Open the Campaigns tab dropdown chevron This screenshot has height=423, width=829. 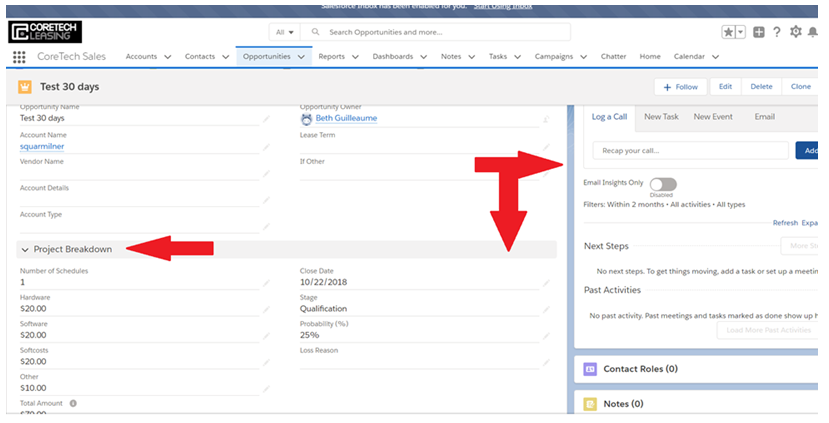click(584, 57)
